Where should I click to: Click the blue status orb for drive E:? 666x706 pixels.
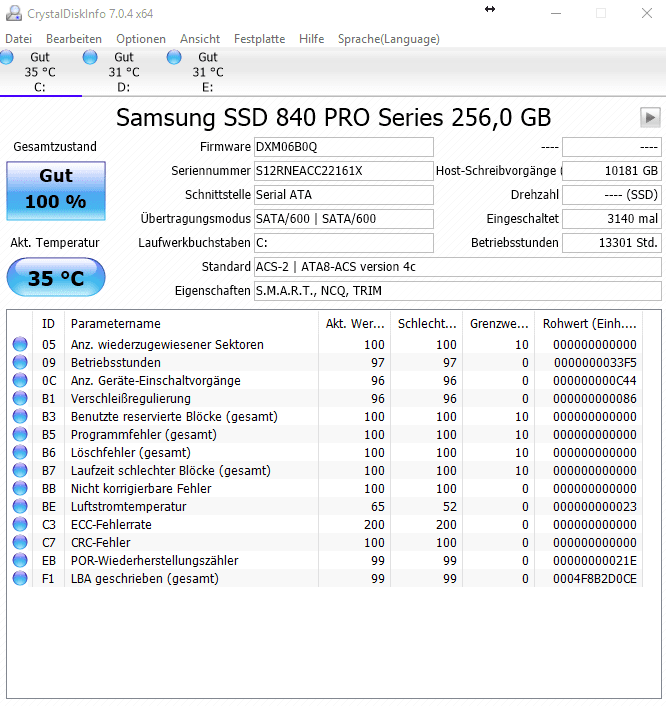[174, 57]
